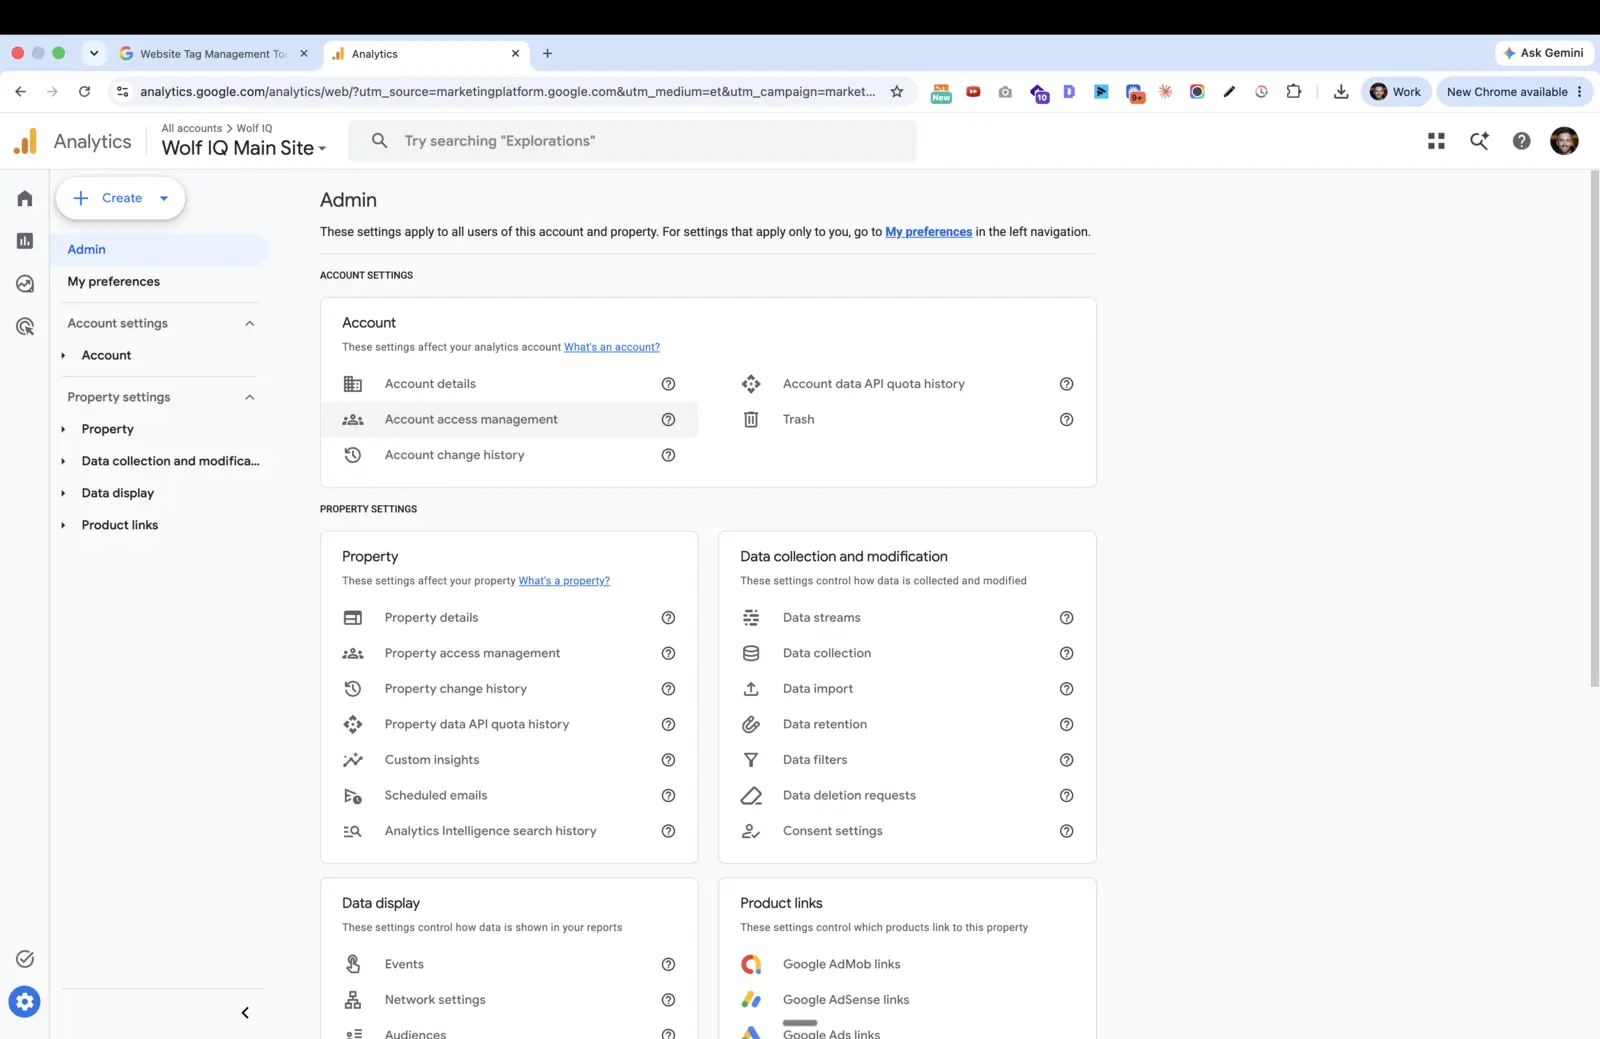Click help icon beside Trash
This screenshot has width=1600, height=1039.
[x=1066, y=420]
